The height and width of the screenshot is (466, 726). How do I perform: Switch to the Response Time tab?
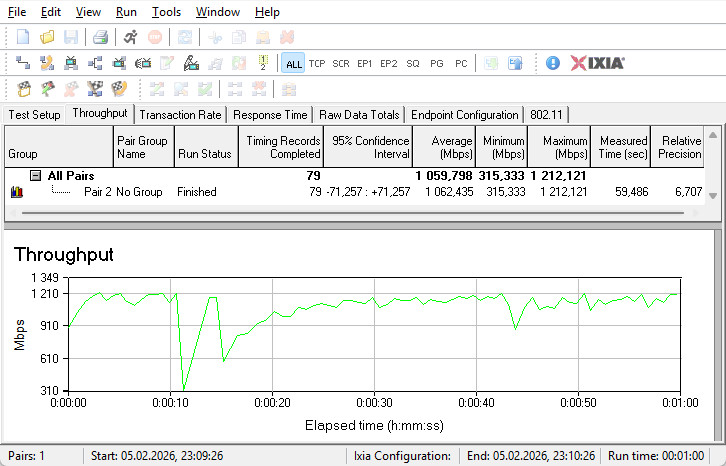(x=270, y=115)
